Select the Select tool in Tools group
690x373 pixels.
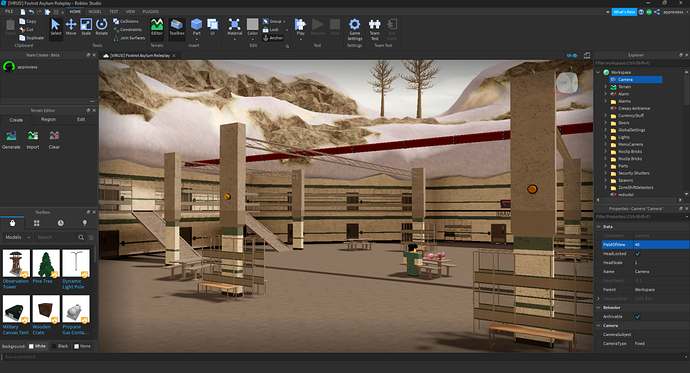point(55,27)
